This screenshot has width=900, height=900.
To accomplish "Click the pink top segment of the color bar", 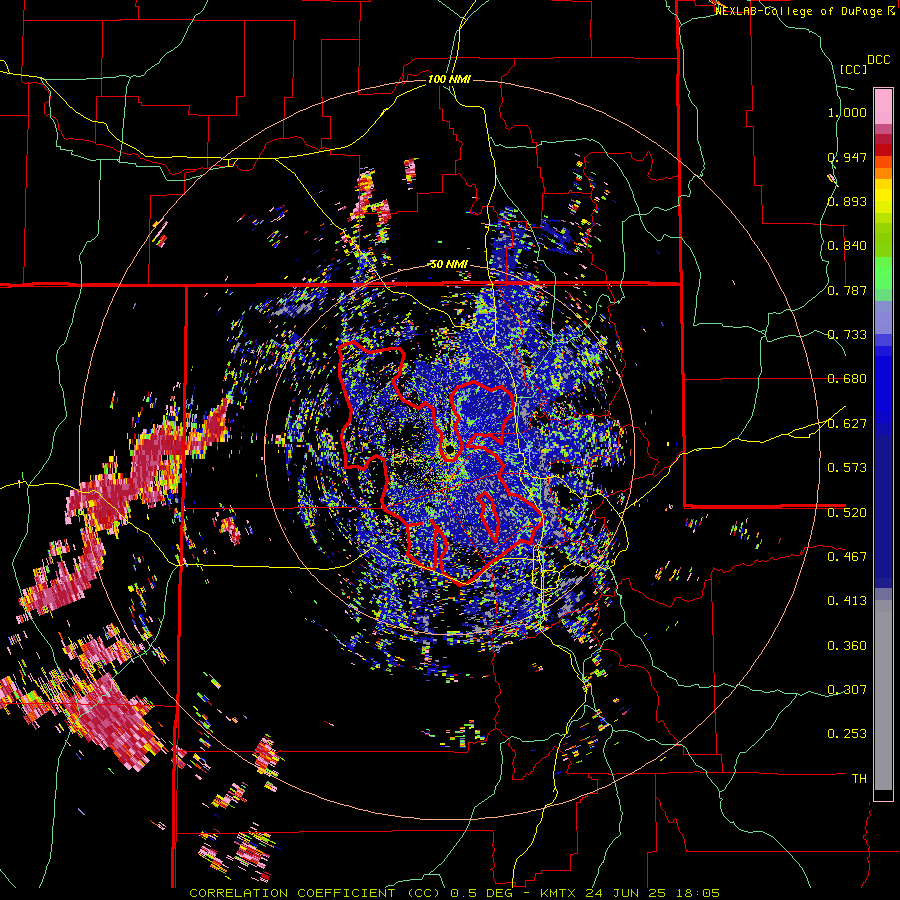I will click(x=883, y=106).
